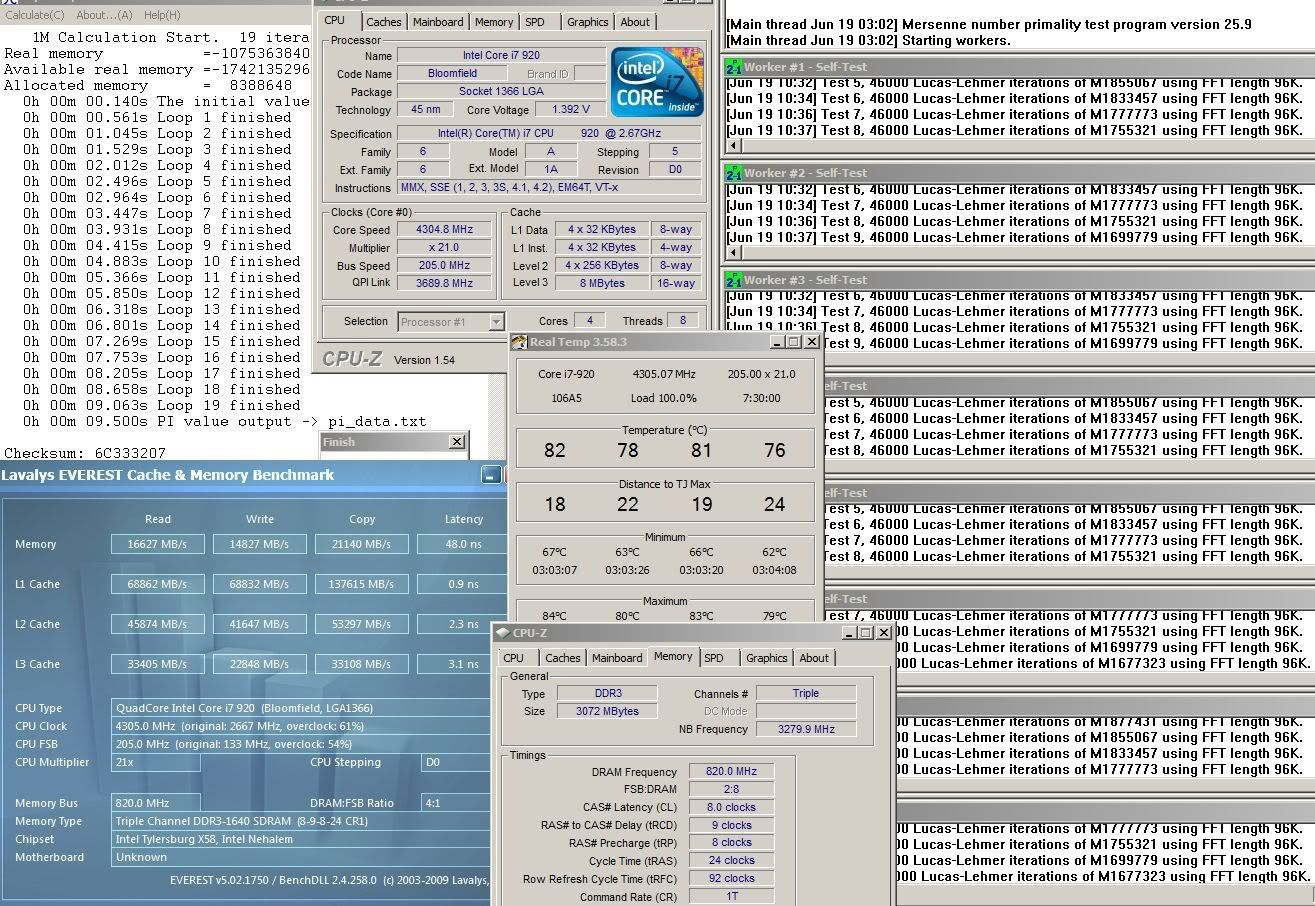Click the 3072 MBytes memory size value
1315x906 pixels.
(x=607, y=712)
